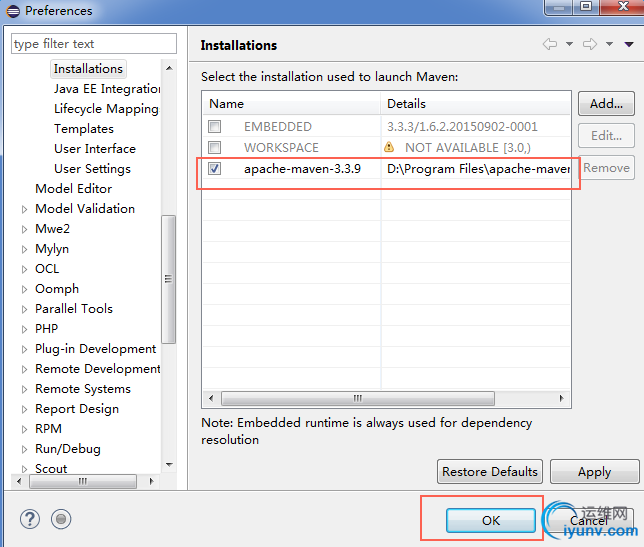Viewport: 644px width, 547px height.
Task: Select the apache-maven-3.3.9 row name
Action: (302, 169)
